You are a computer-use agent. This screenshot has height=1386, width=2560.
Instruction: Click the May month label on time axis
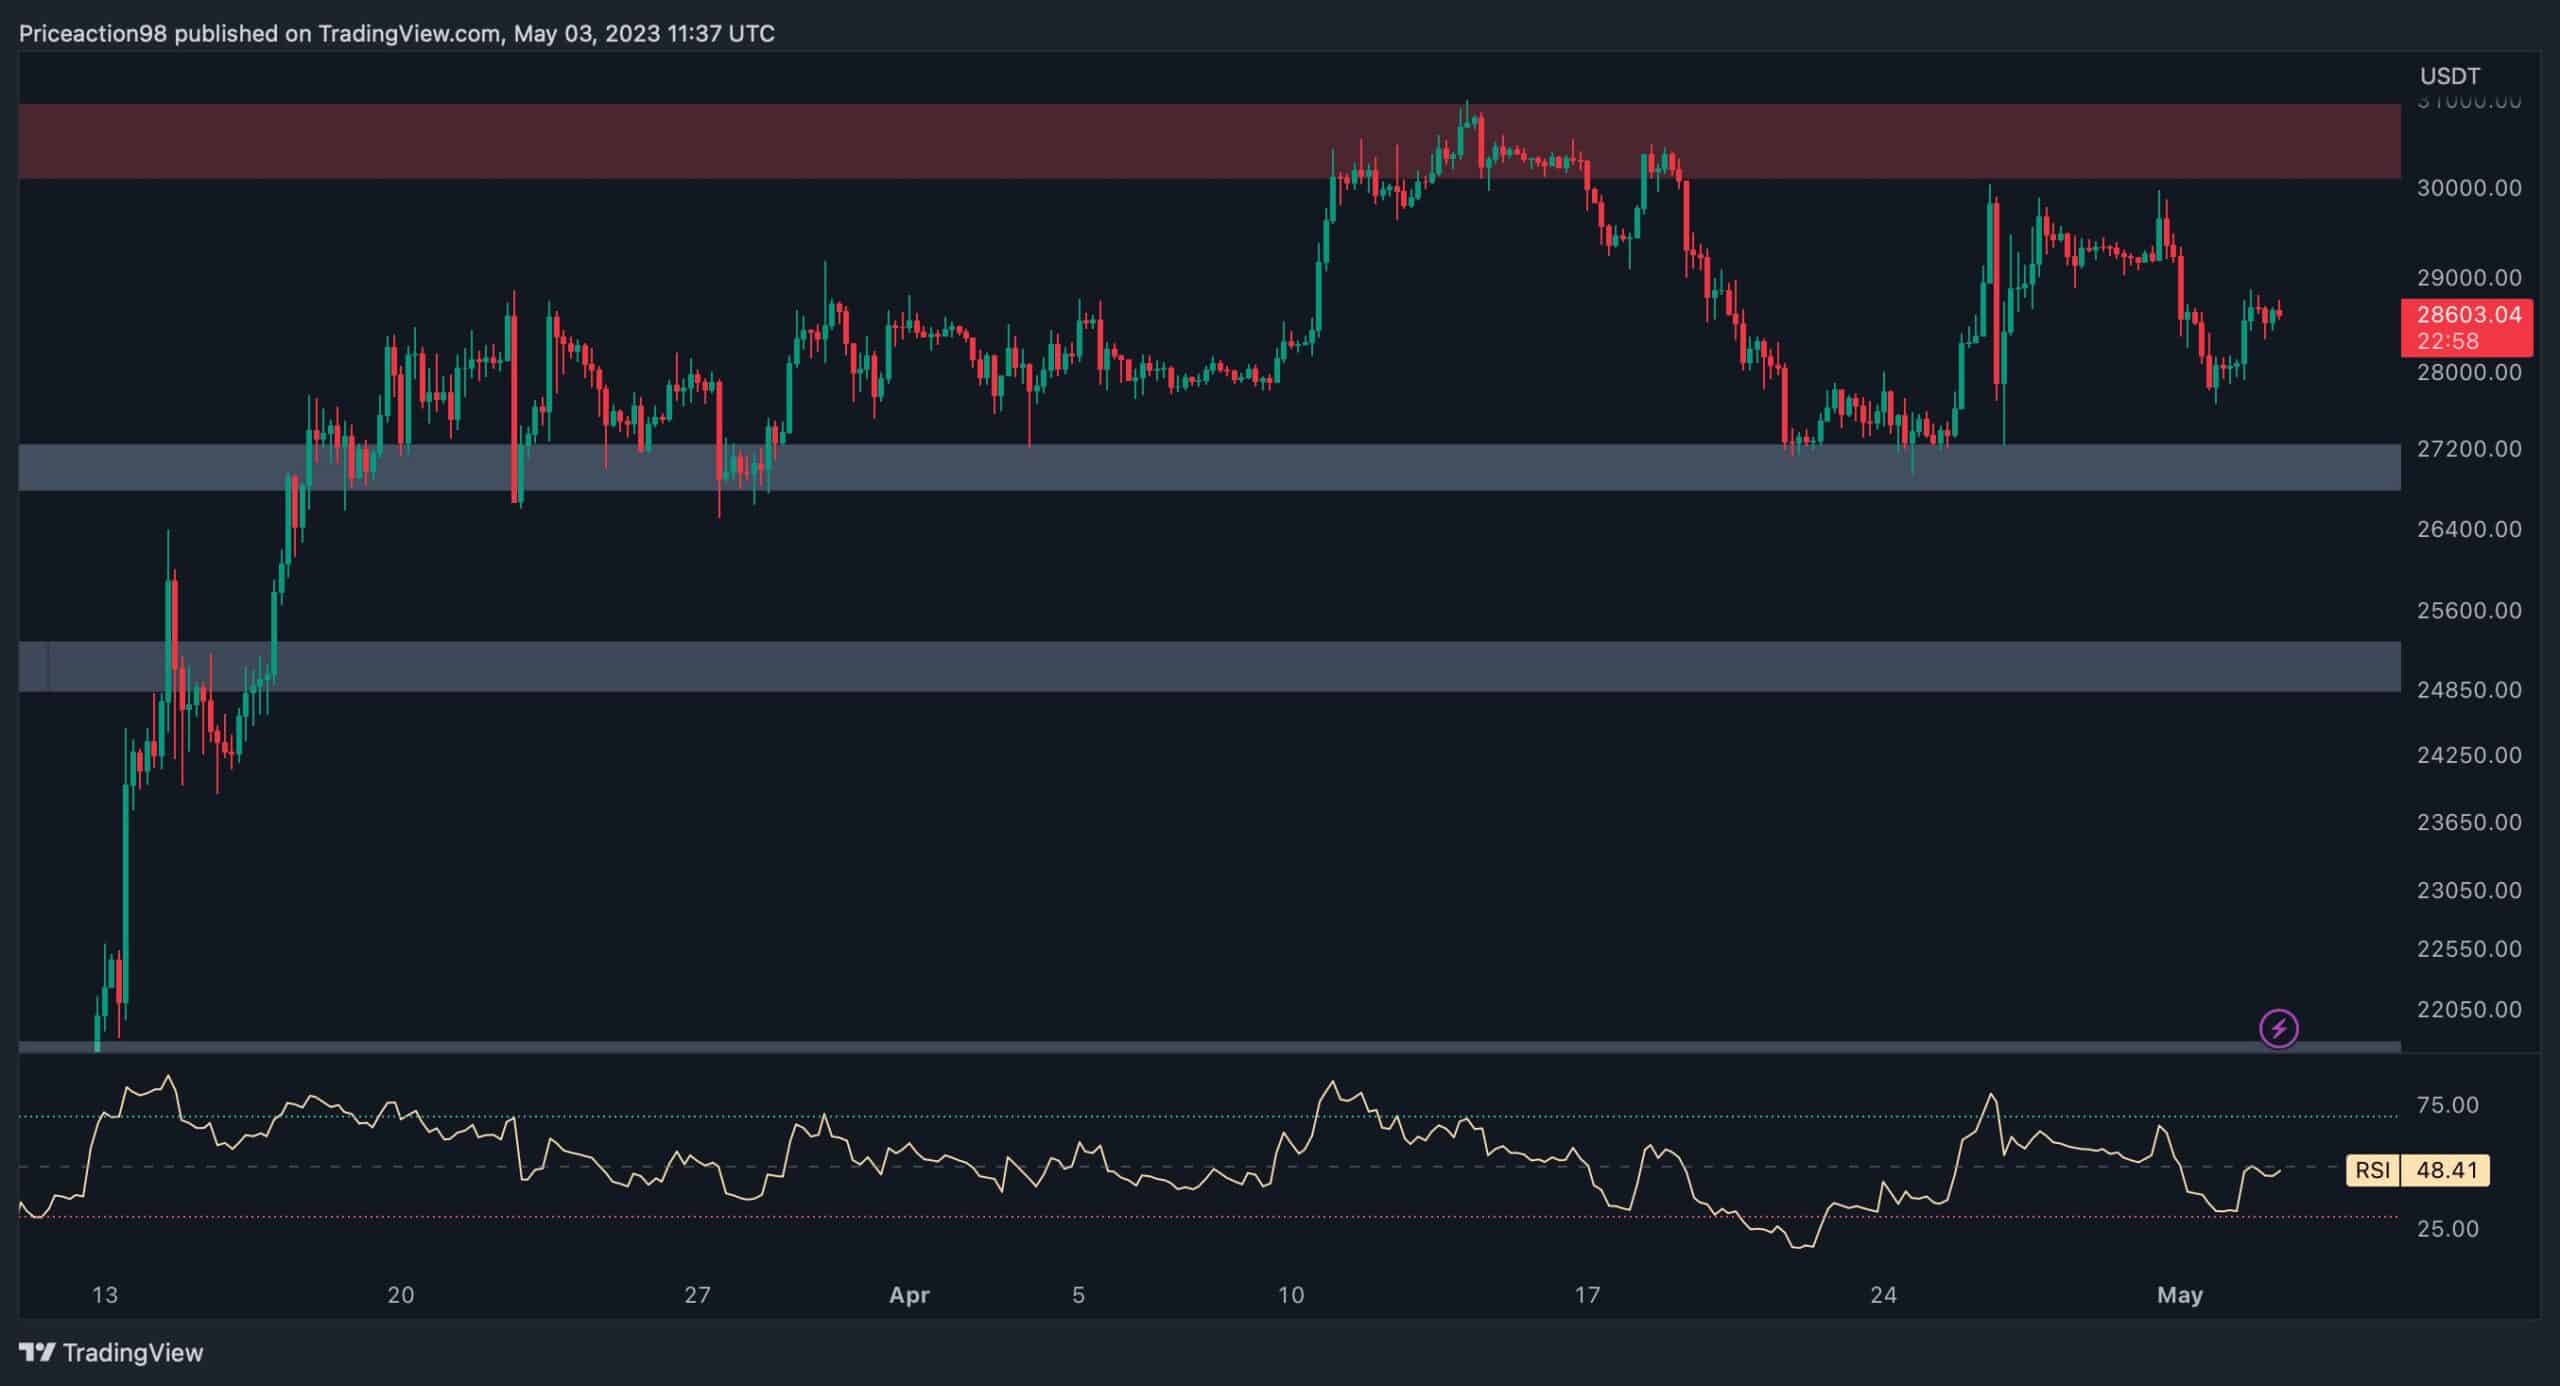2180,1295
